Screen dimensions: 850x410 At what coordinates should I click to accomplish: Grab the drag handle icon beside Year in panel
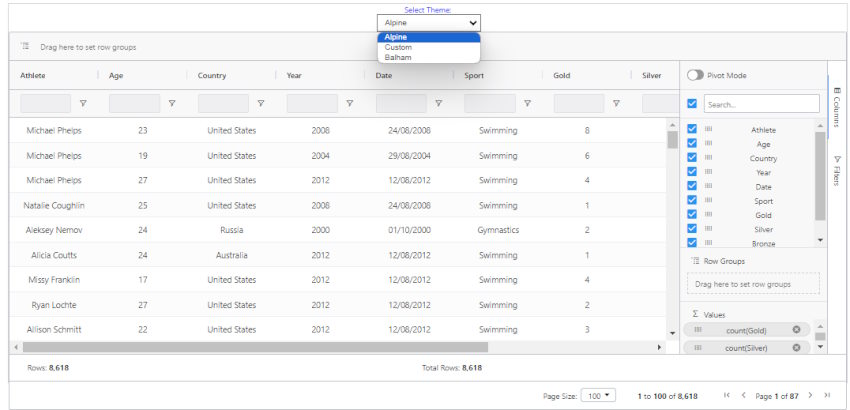click(x=708, y=171)
